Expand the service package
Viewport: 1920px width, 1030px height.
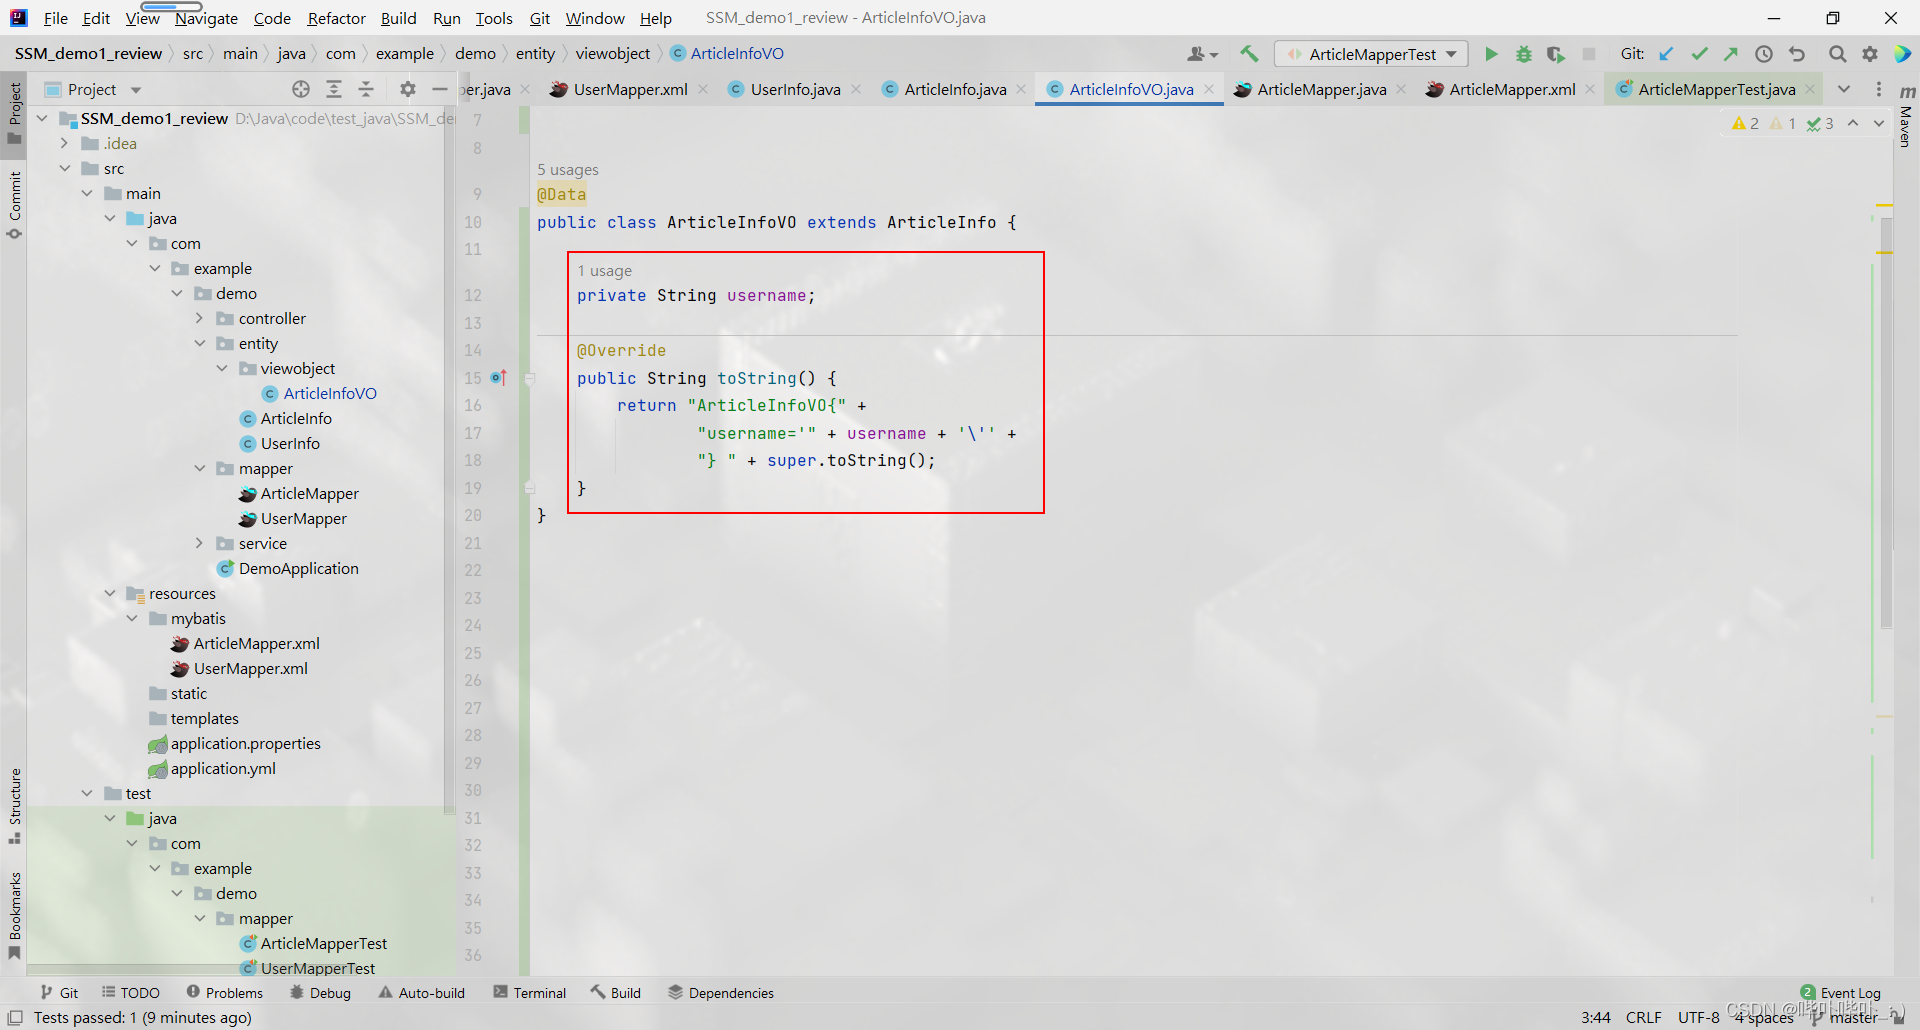pyautogui.click(x=199, y=543)
